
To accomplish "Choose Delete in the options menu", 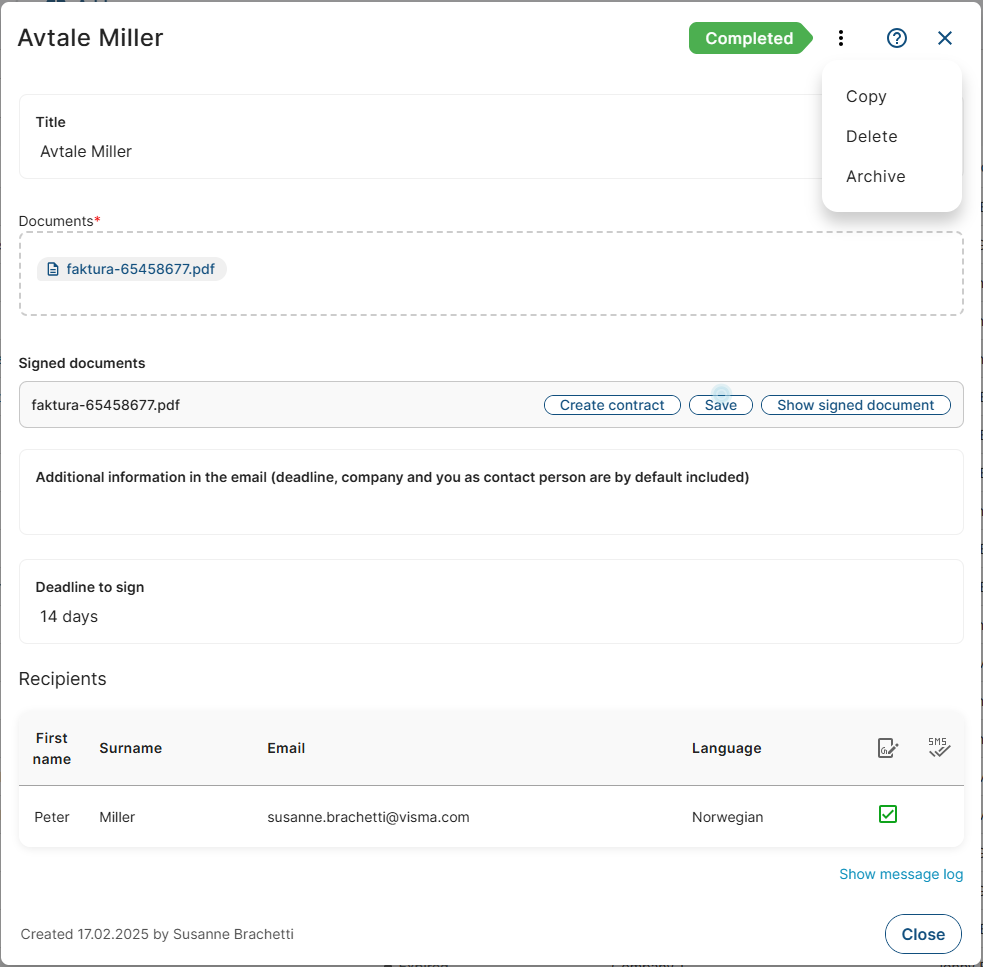I will coord(871,136).
